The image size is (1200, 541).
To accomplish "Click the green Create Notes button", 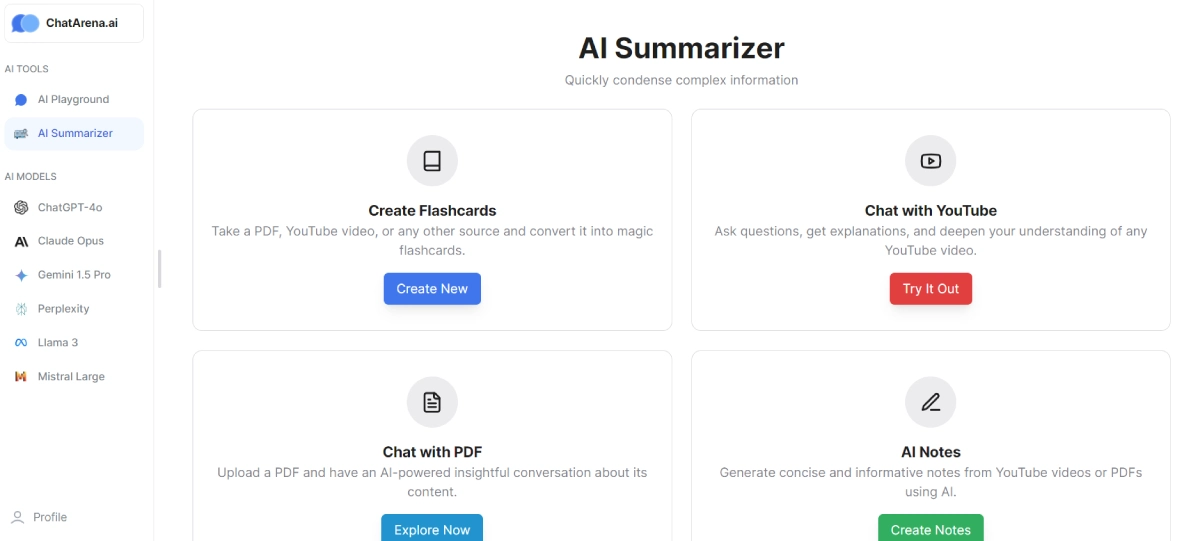I will [x=931, y=529].
